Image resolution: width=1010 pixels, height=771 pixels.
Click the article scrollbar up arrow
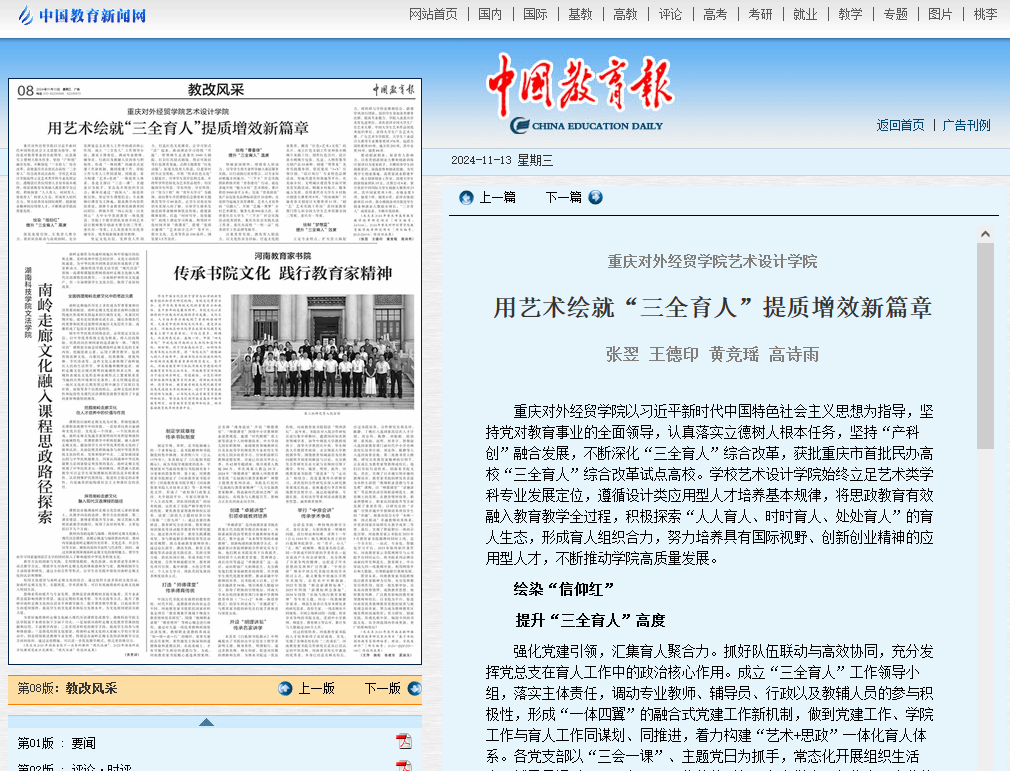(x=985, y=234)
